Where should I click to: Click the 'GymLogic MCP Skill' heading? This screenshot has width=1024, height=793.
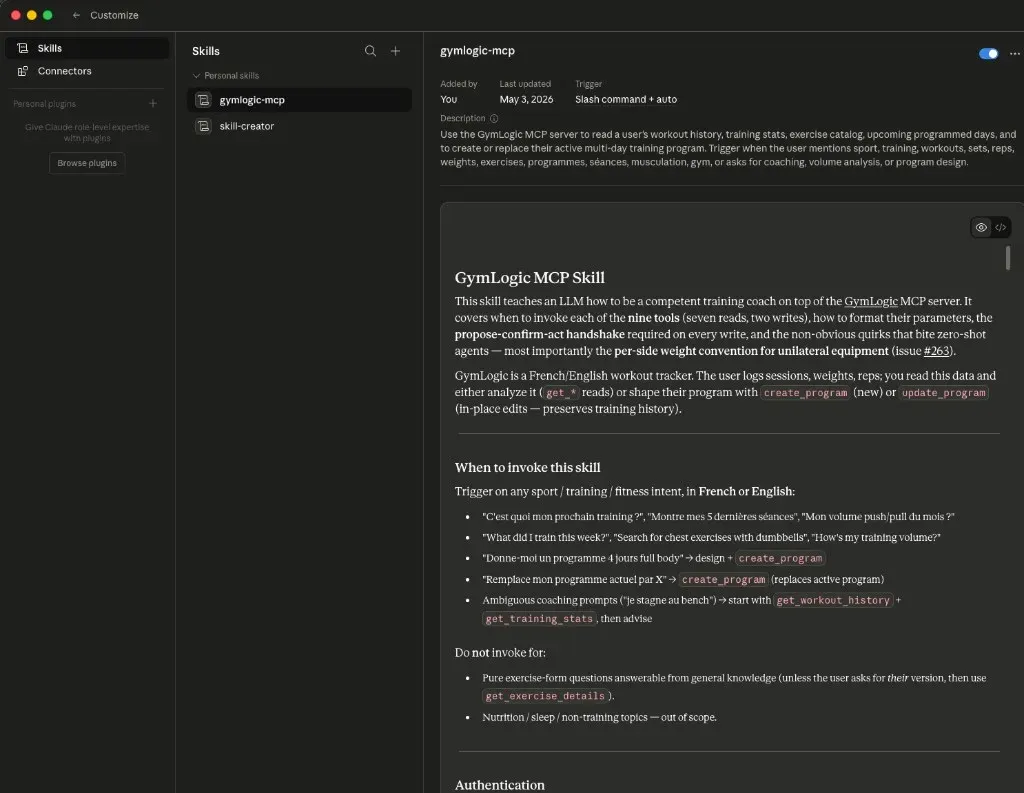[x=530, y=278]
